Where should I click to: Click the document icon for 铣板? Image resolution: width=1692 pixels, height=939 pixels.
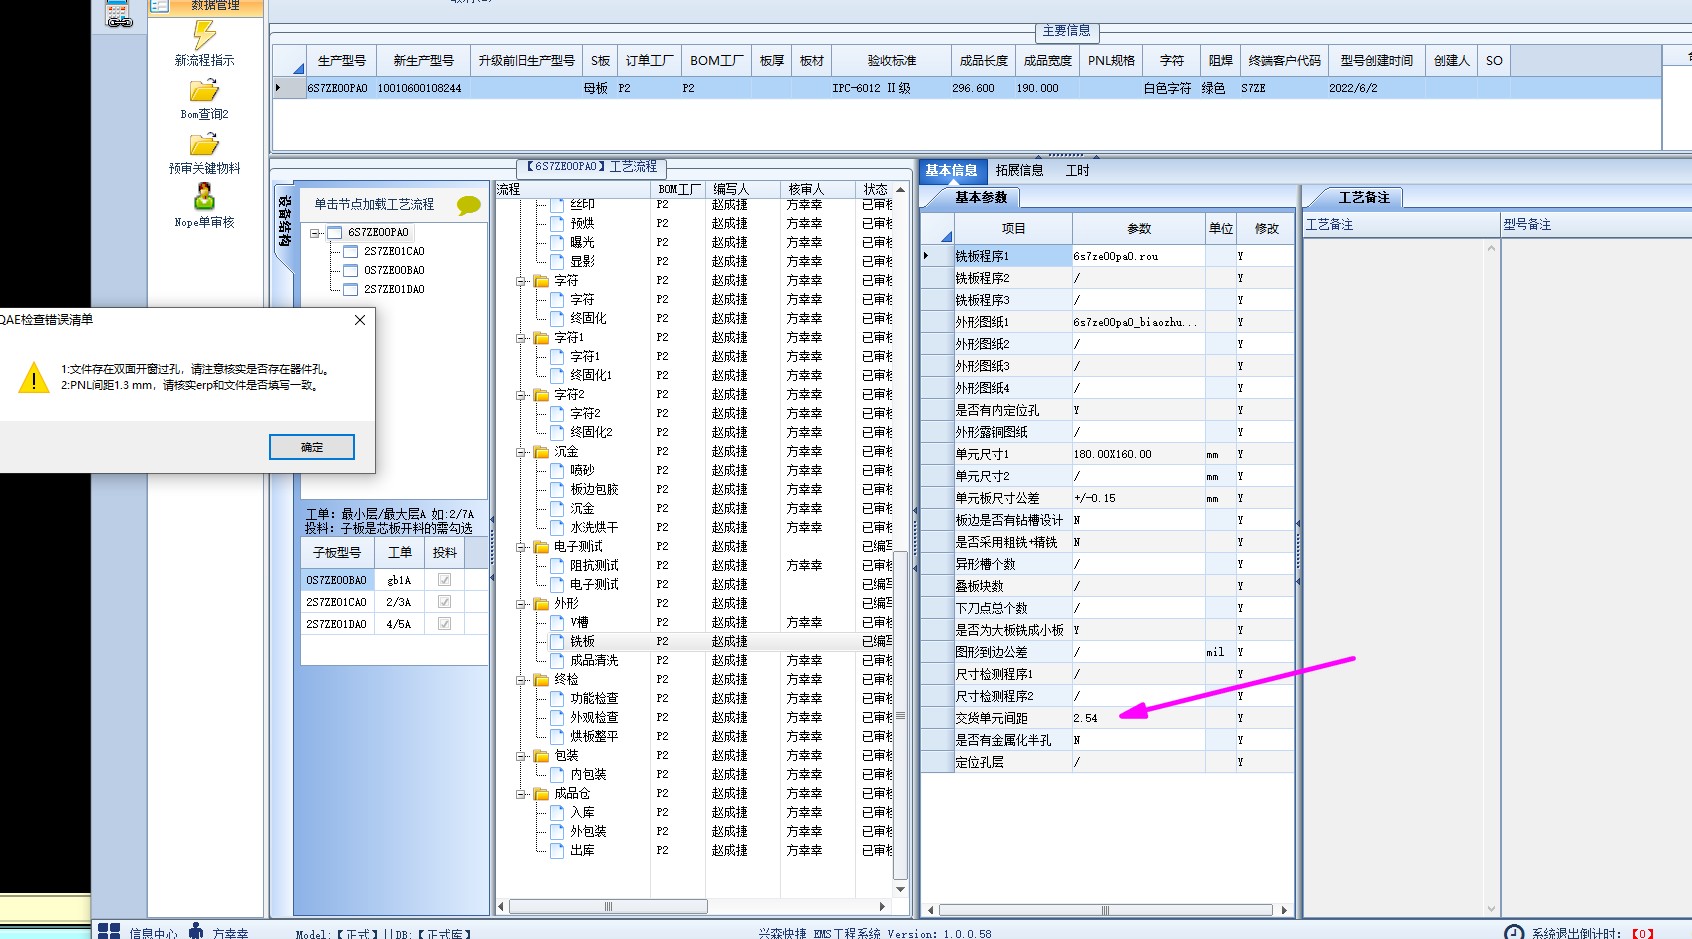pyautogui.click(x=557, y=642)
